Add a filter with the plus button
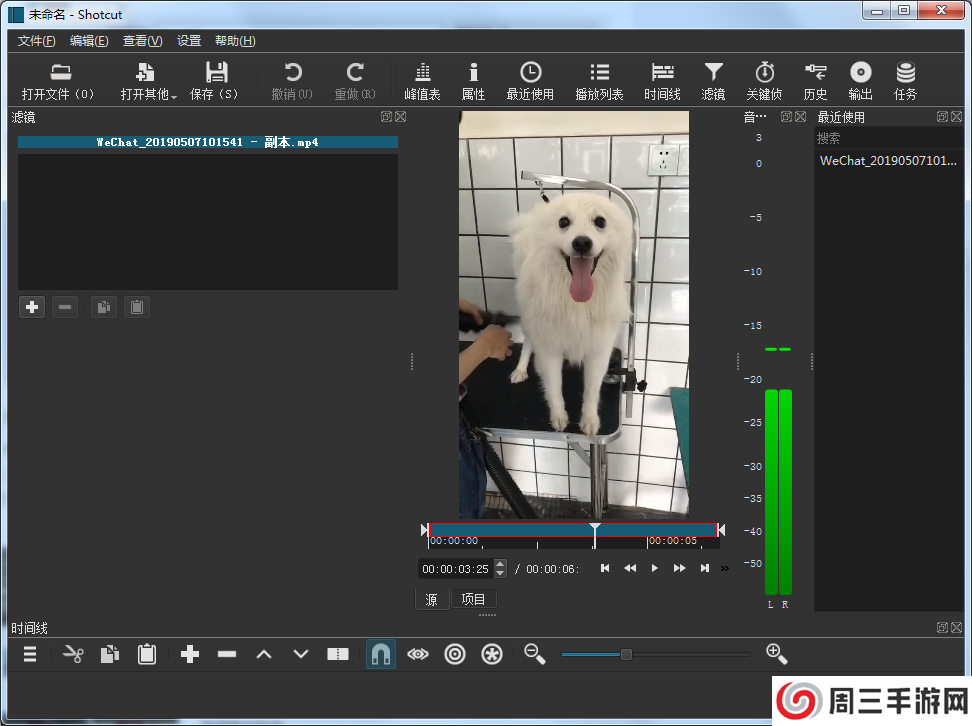972x726 pixels. point(32,307)
